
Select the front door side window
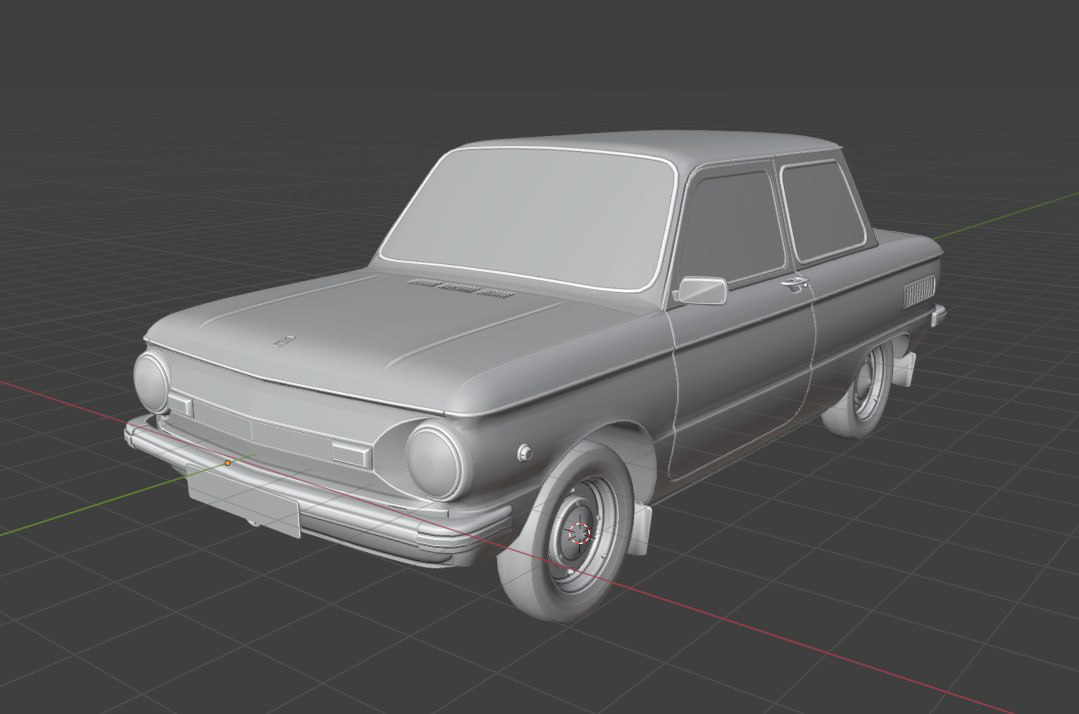pos(736,227)
